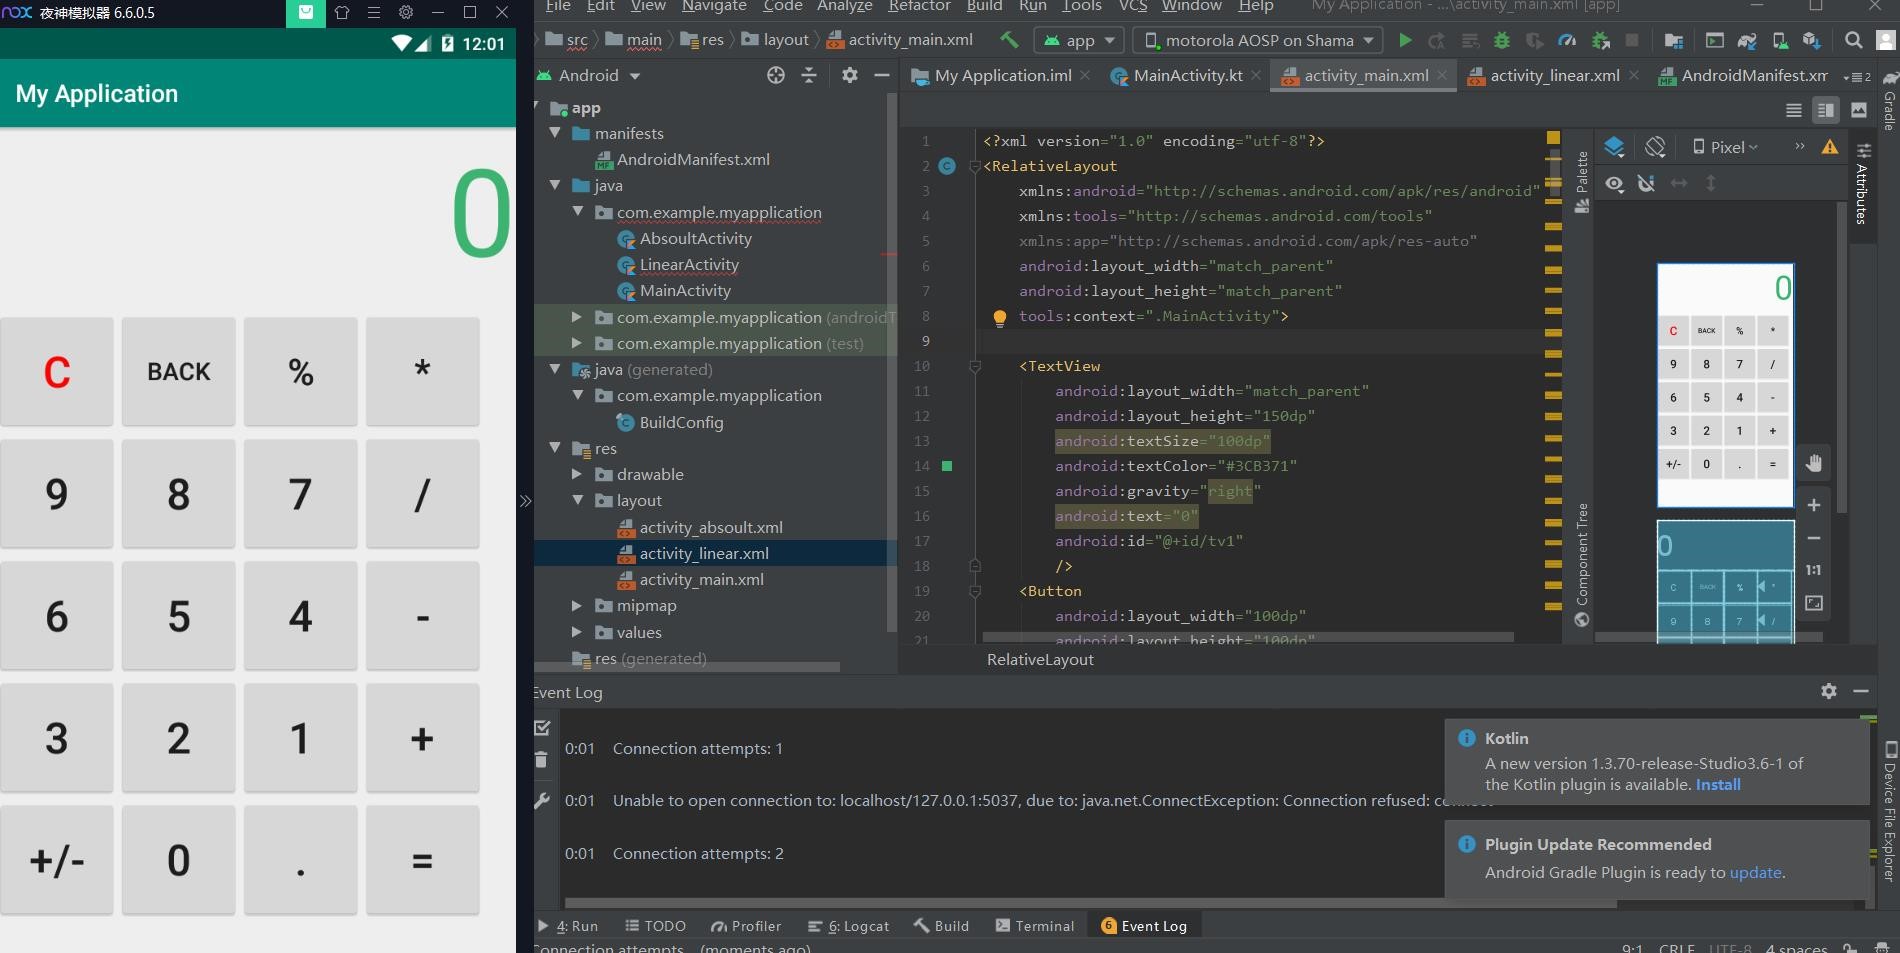Open Nox emulator settings gear icon

405,13
